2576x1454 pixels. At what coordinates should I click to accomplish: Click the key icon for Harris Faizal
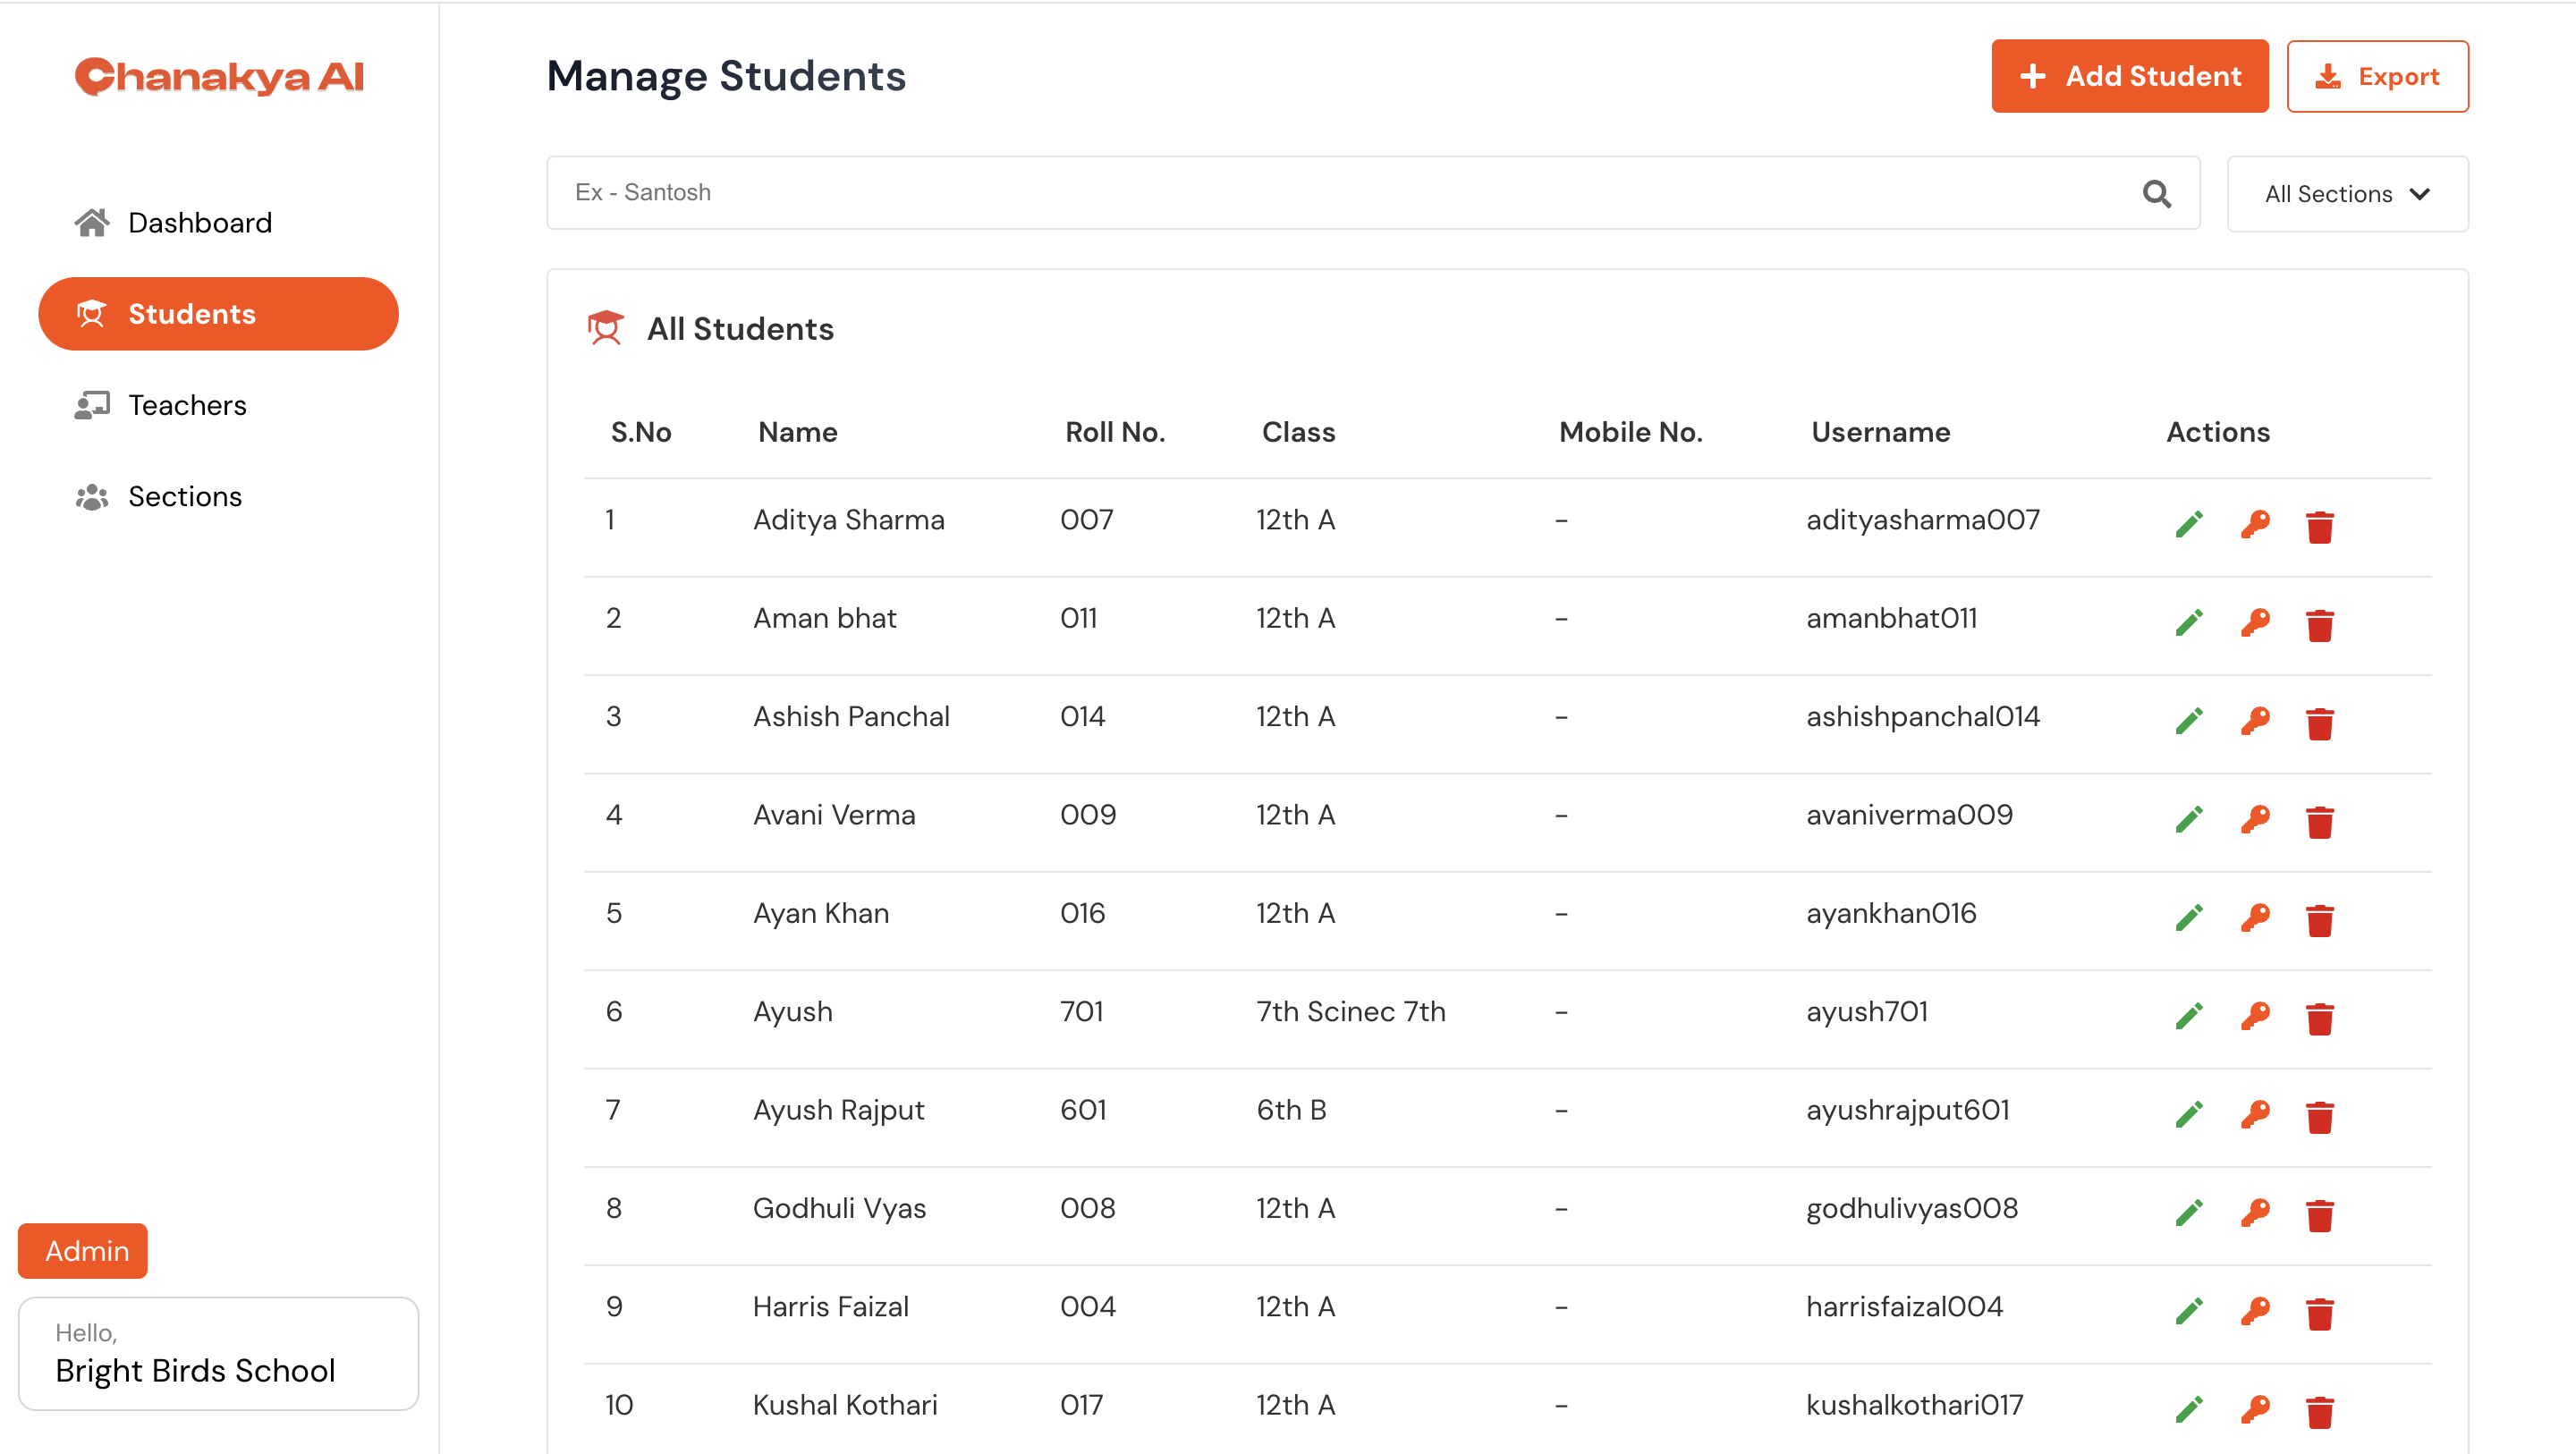[2255, 1311]
